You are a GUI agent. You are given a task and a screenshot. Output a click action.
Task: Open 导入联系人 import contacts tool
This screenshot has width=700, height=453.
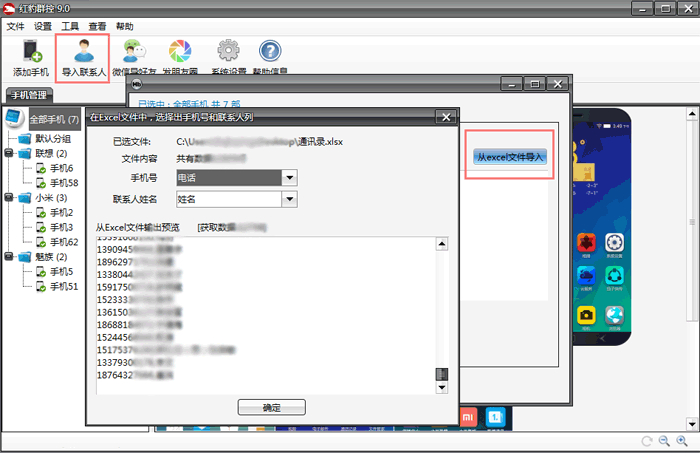[83, 57]
